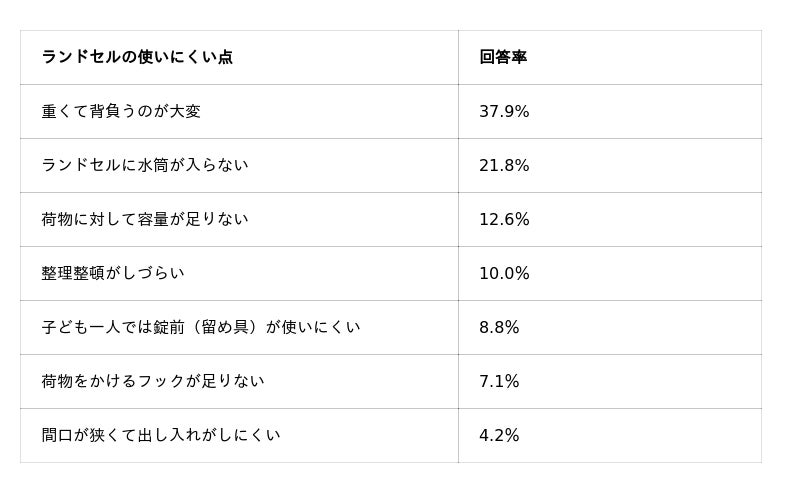The height and width of the screenshot is (493, 800).
Task: Click the 37.9% value cell
Action: (504, 111)
